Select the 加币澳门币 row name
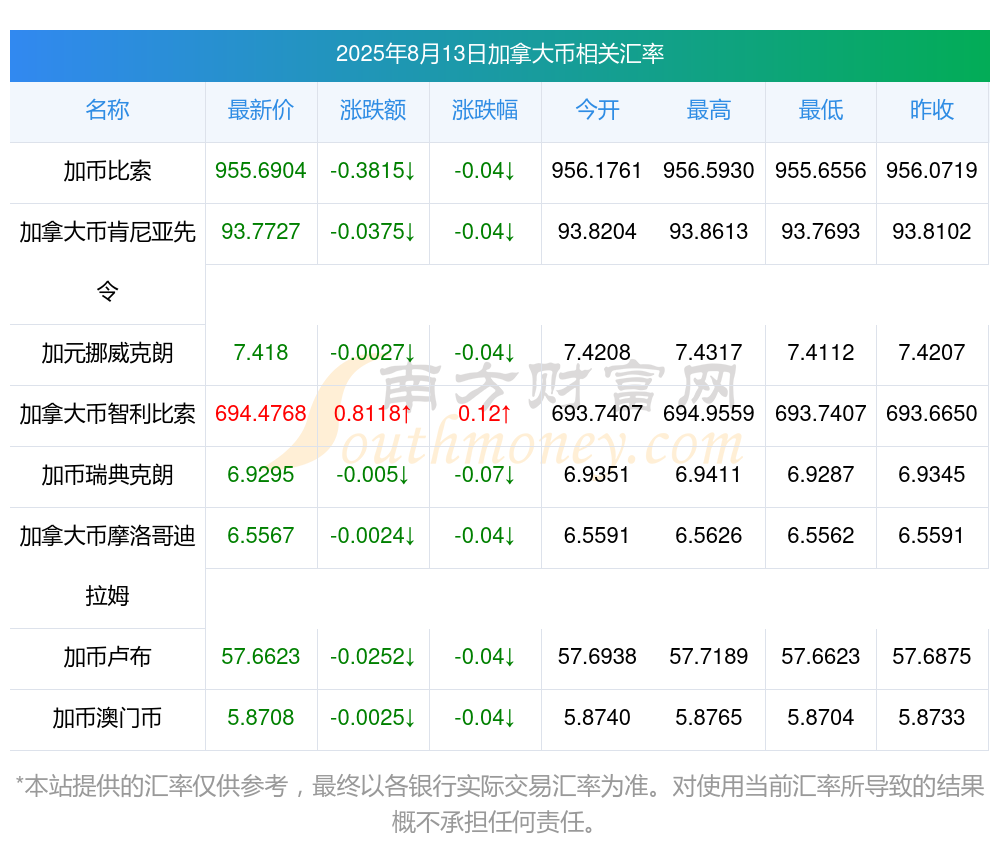1000x853 pixels. (107, 718)
